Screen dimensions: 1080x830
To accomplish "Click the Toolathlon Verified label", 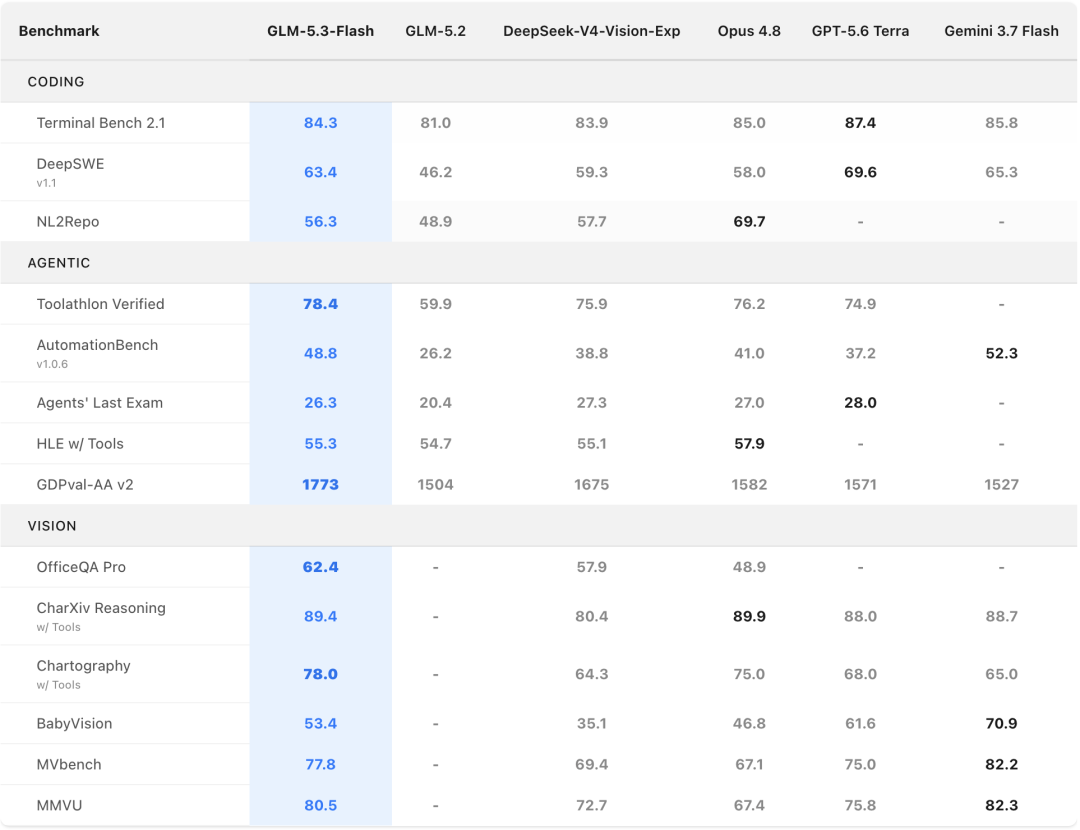I will tap(101, 304).
